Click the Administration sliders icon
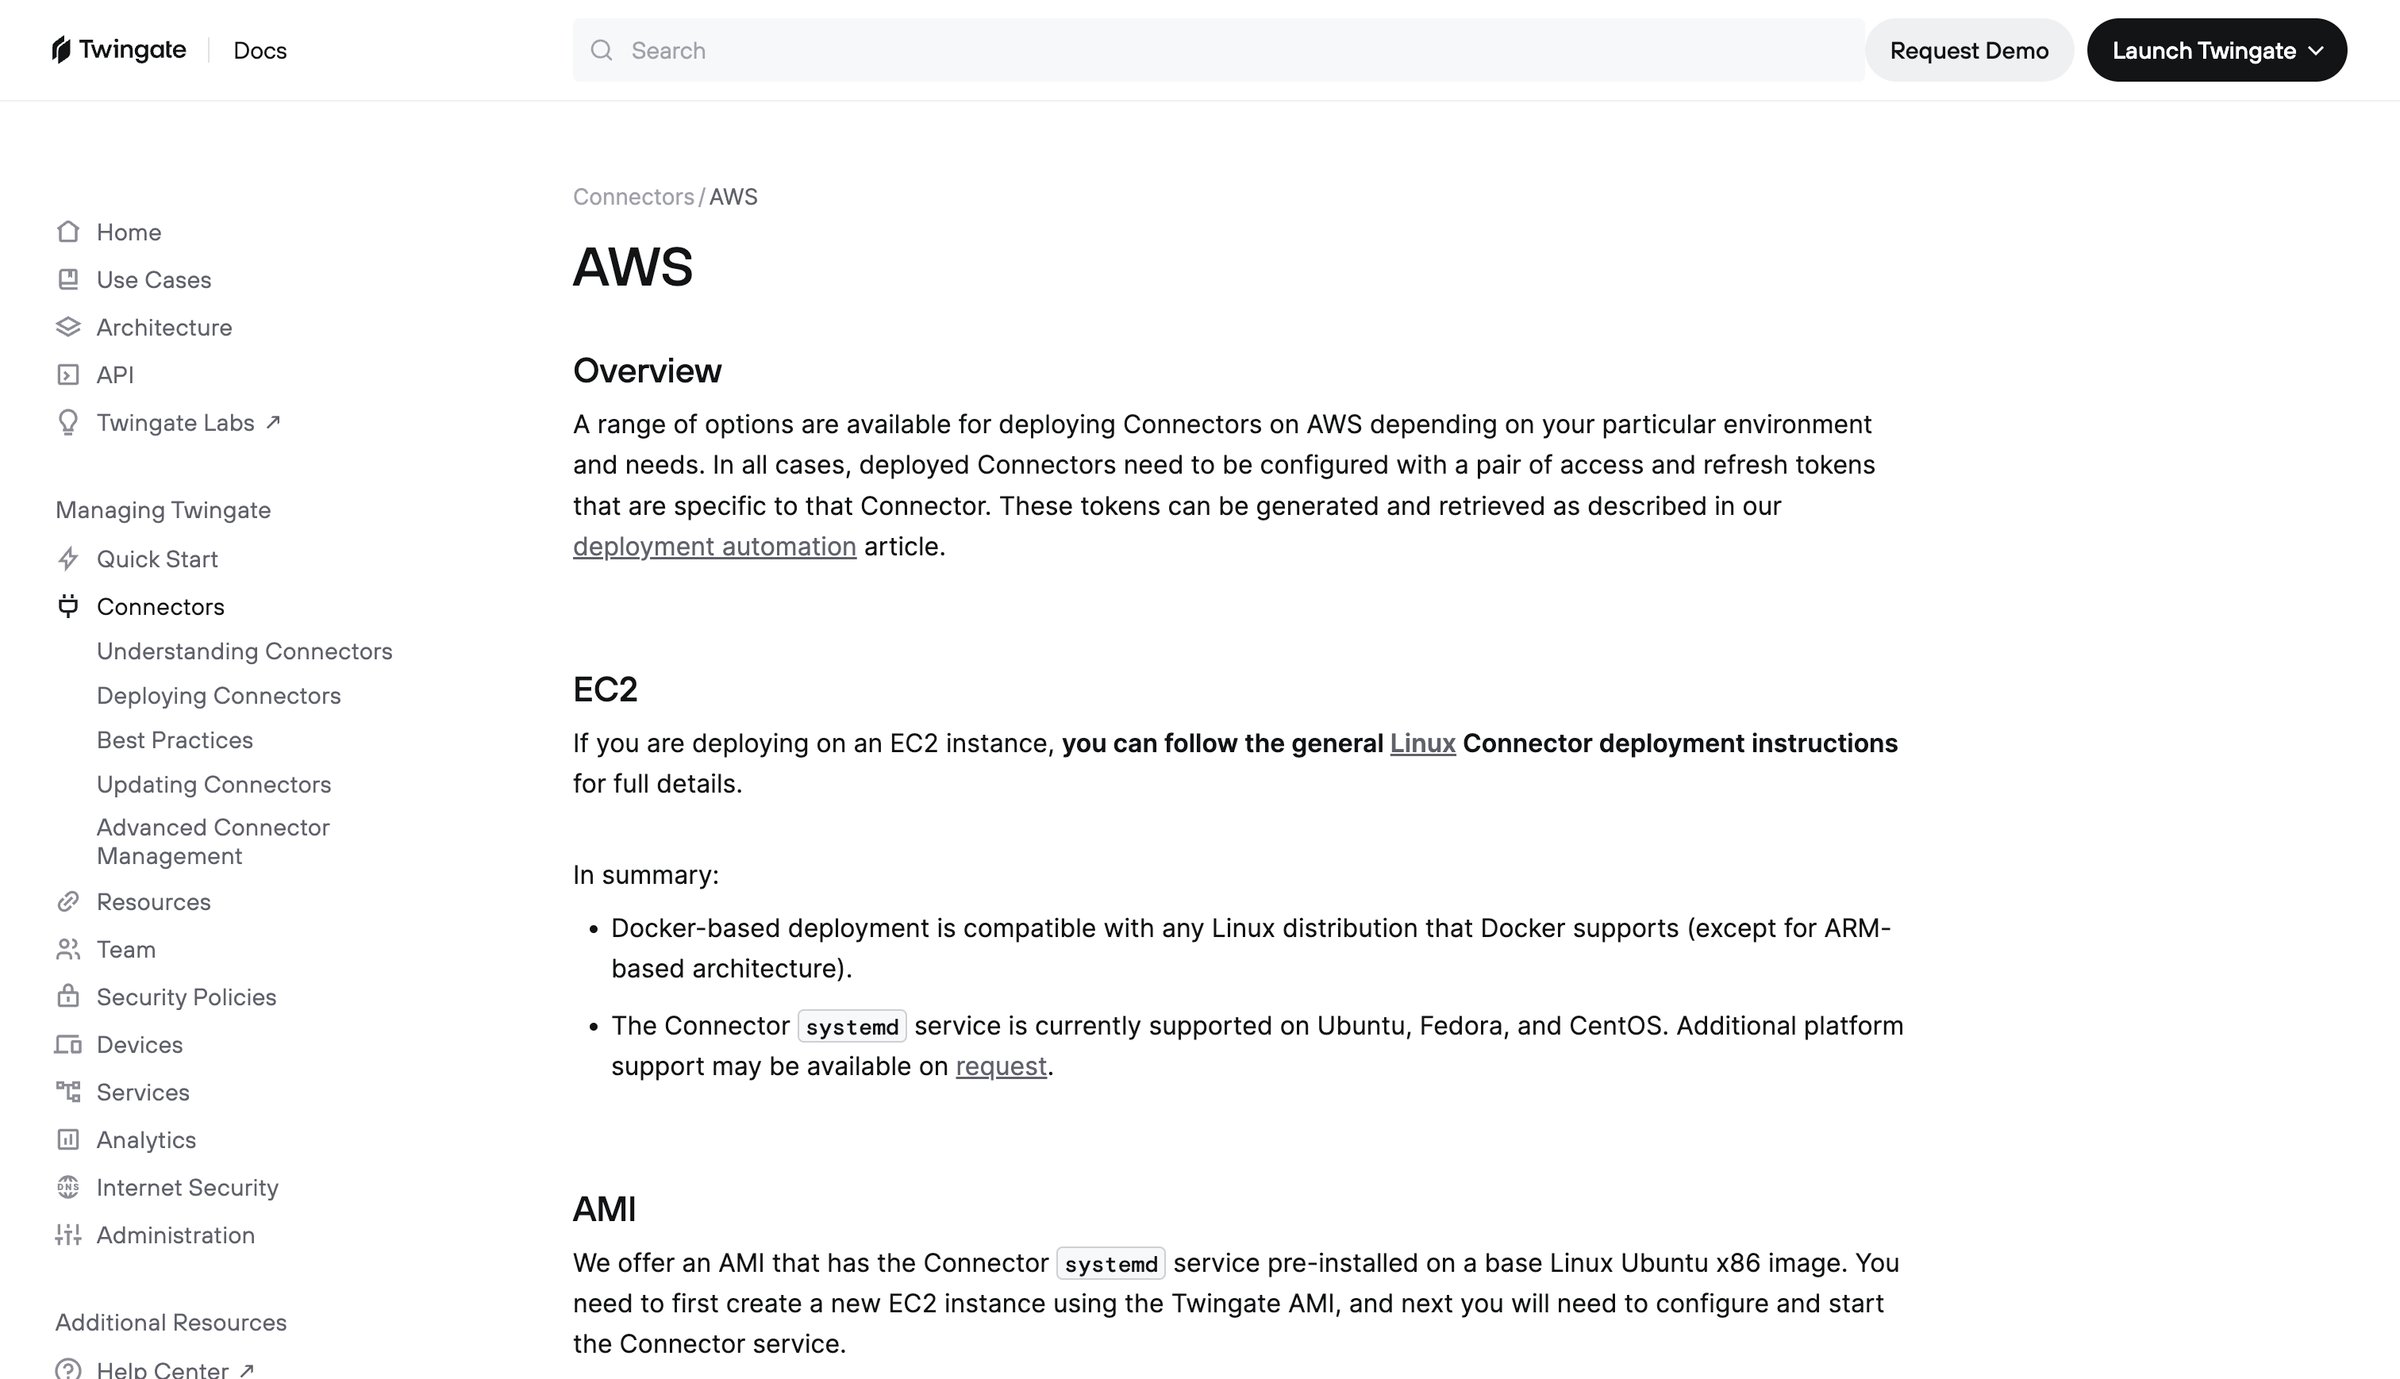This screenshot has height=1379, width=2400. 68,1235
